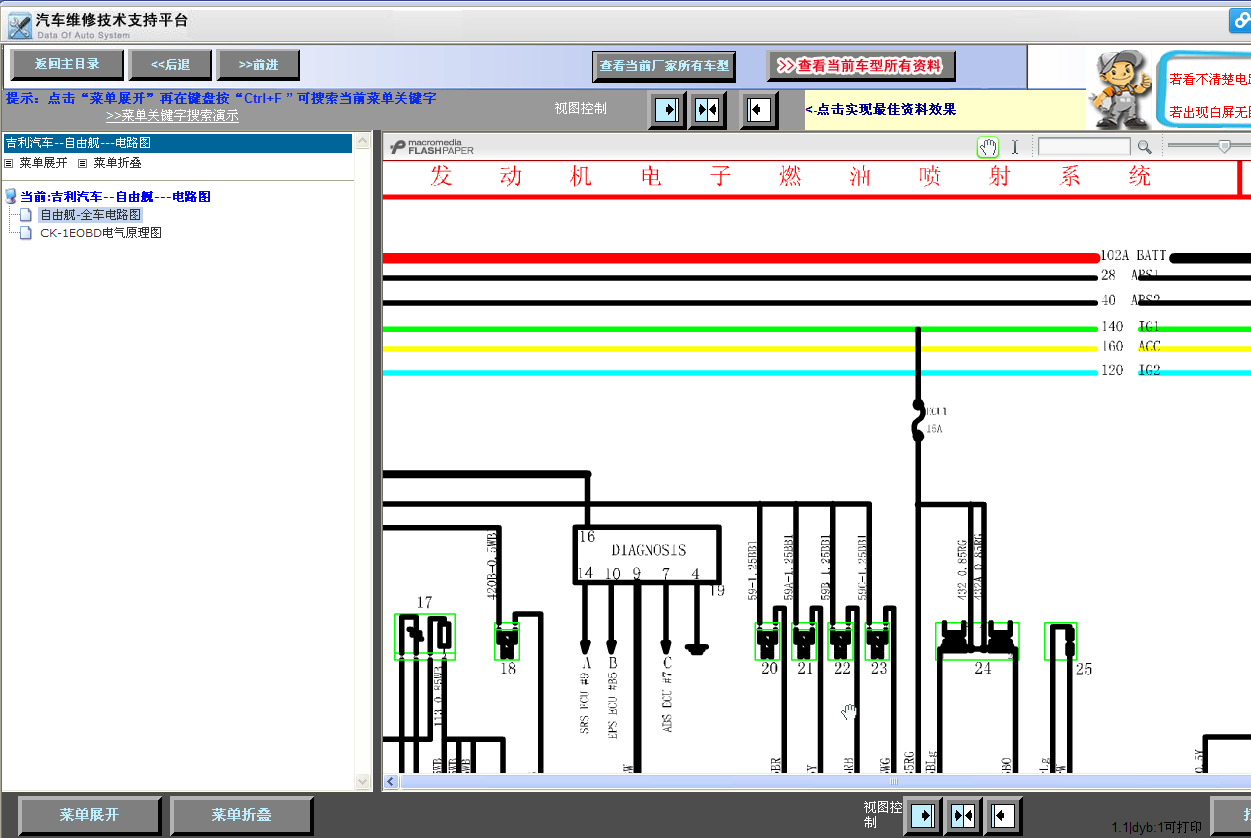Select the FlashPaper hand pan tool
The image size is (1251, 838).
click(x=988, y=148)
